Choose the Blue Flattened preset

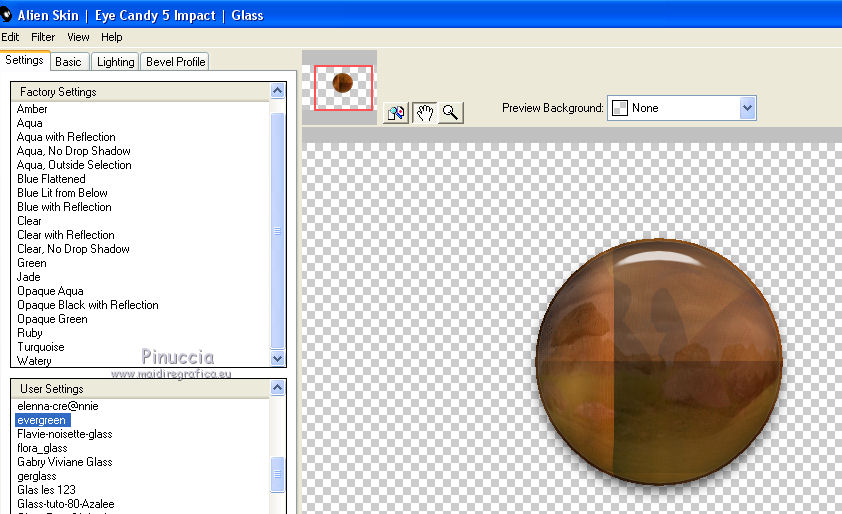(51, 179)
